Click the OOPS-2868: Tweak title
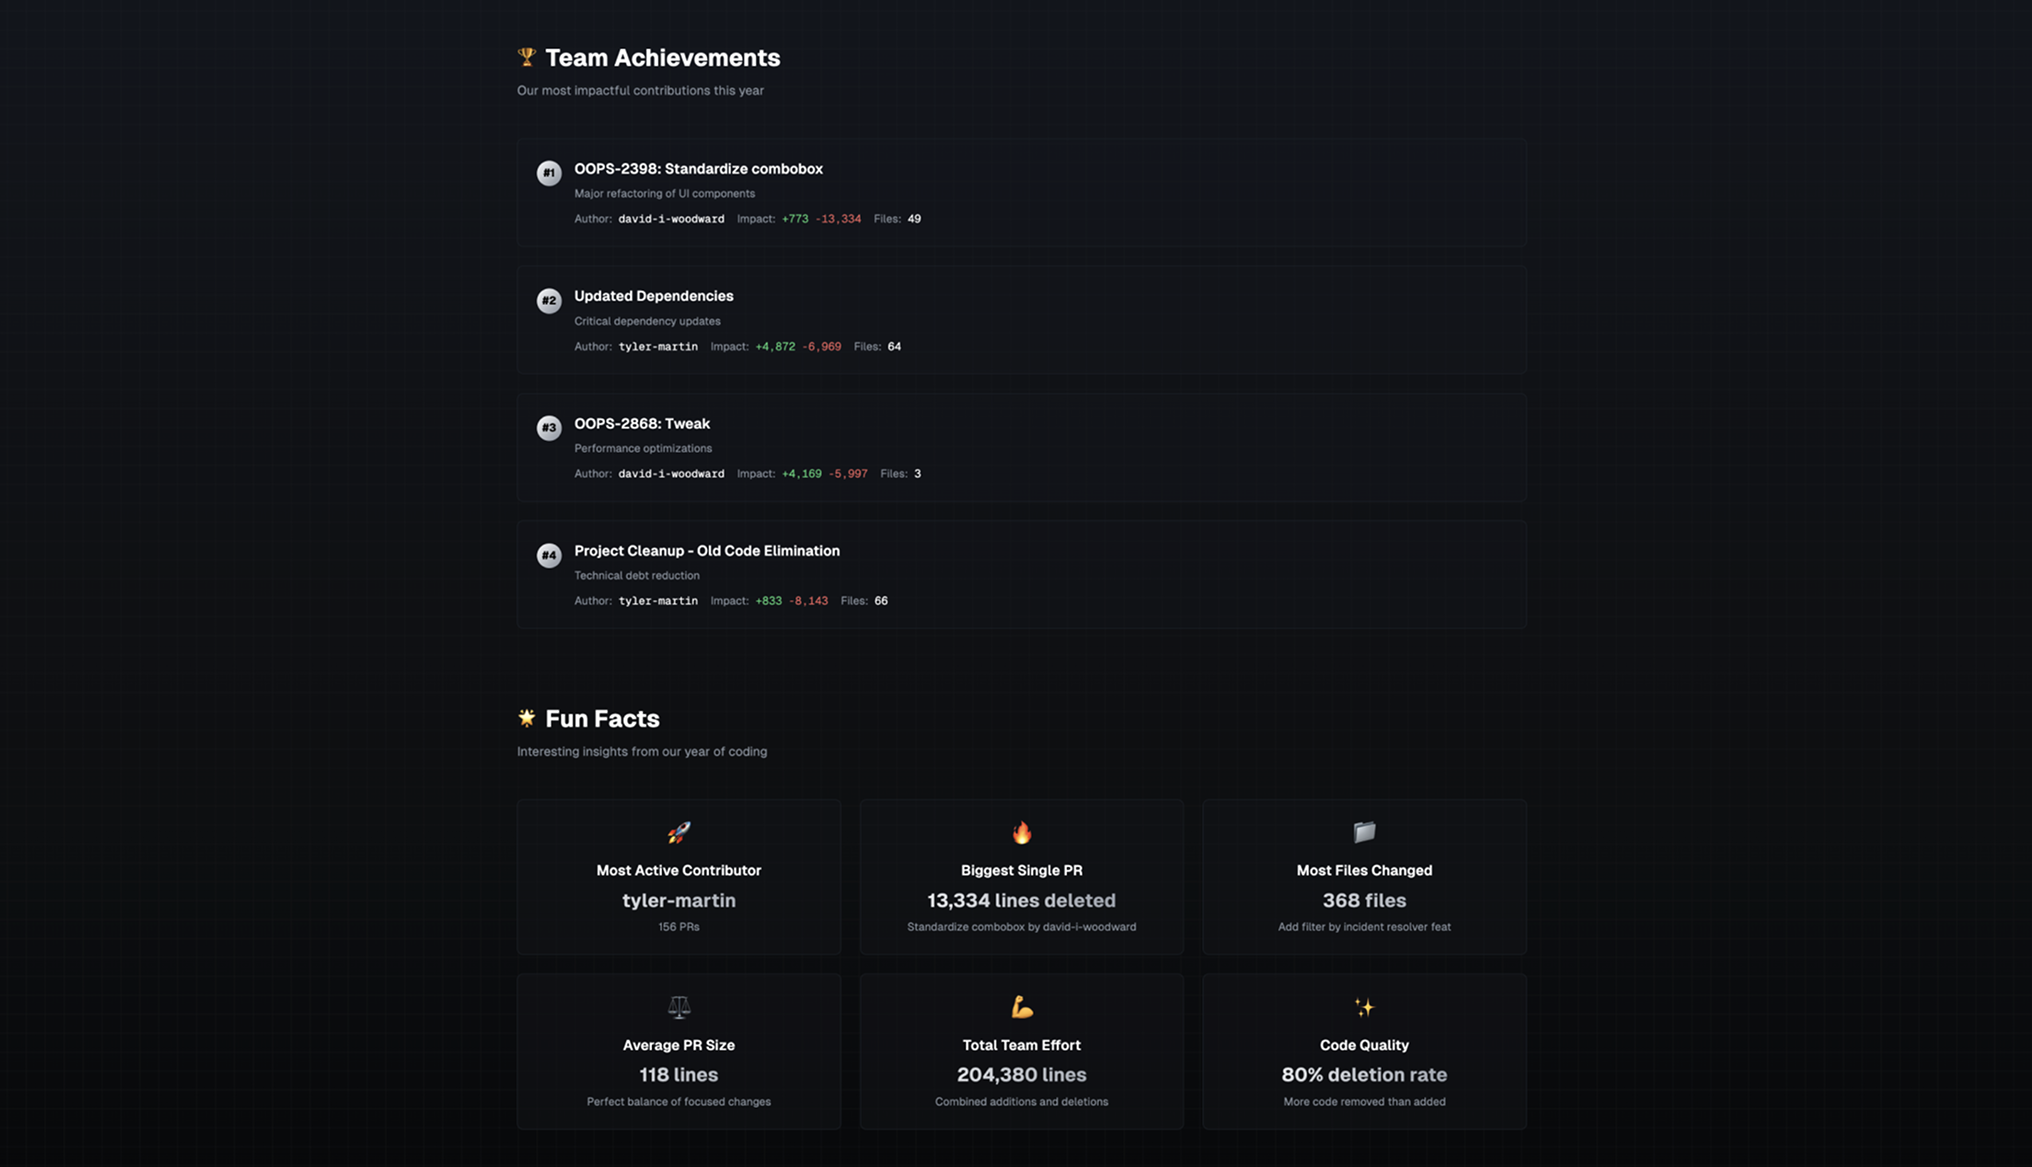The width and height of the screenshot is (2032, 1167). click(641, 423)
